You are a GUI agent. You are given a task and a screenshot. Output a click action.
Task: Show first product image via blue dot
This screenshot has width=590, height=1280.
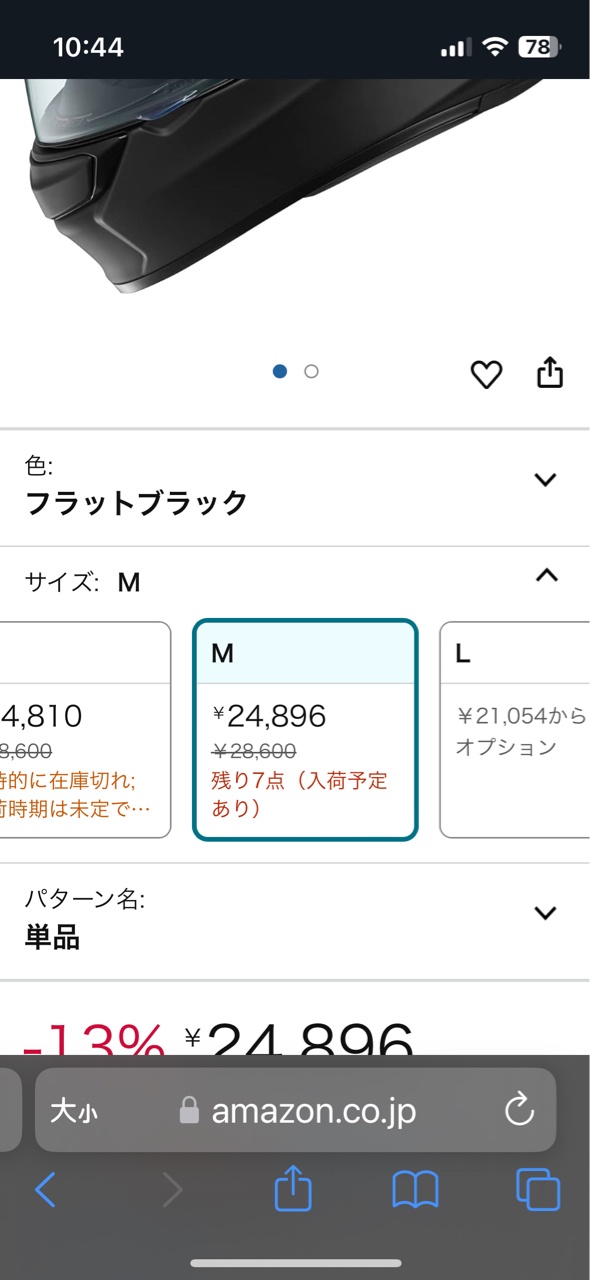280,371
